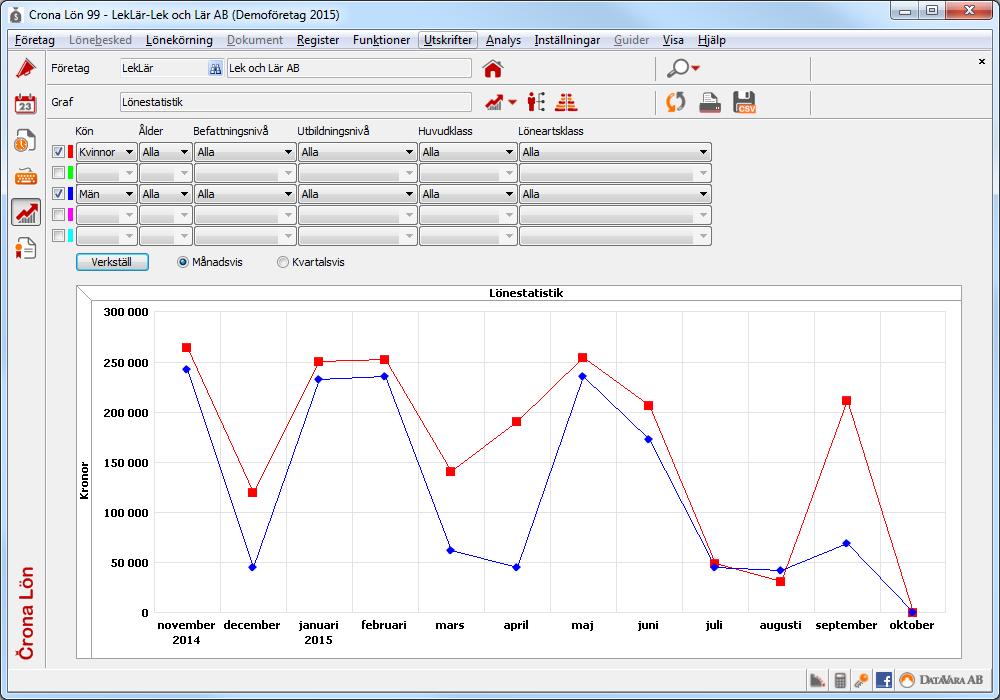The width and height of the screenshot is (1000, 700).
Task: Print the graph using the printer icon
Action: tap(710, 102)
